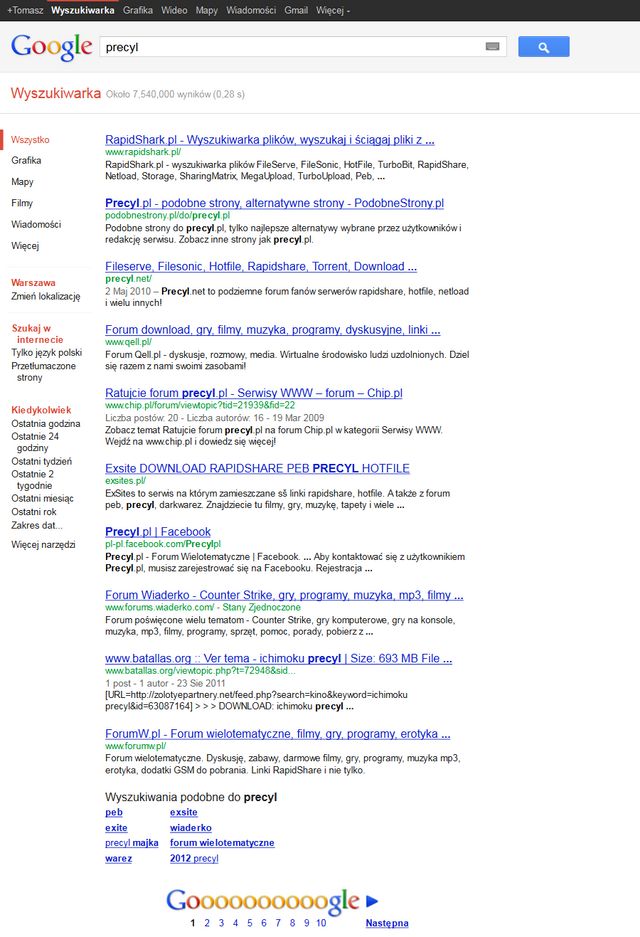This screenshot has width=640, height=937.
Task: Click the Google logo
Action: click(51, 47)
